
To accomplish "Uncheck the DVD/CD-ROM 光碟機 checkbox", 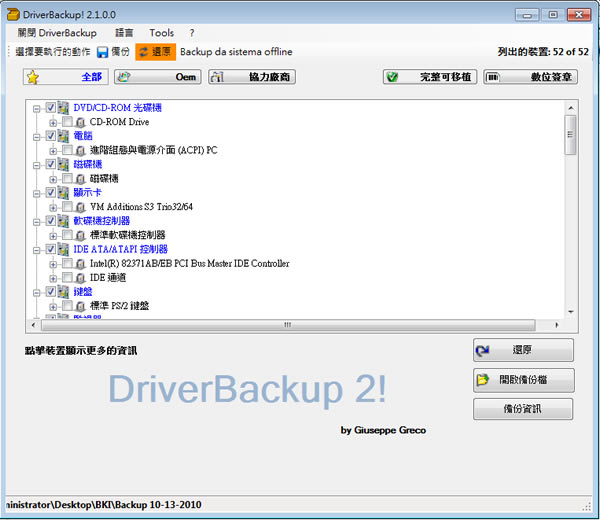I will 51,108.
